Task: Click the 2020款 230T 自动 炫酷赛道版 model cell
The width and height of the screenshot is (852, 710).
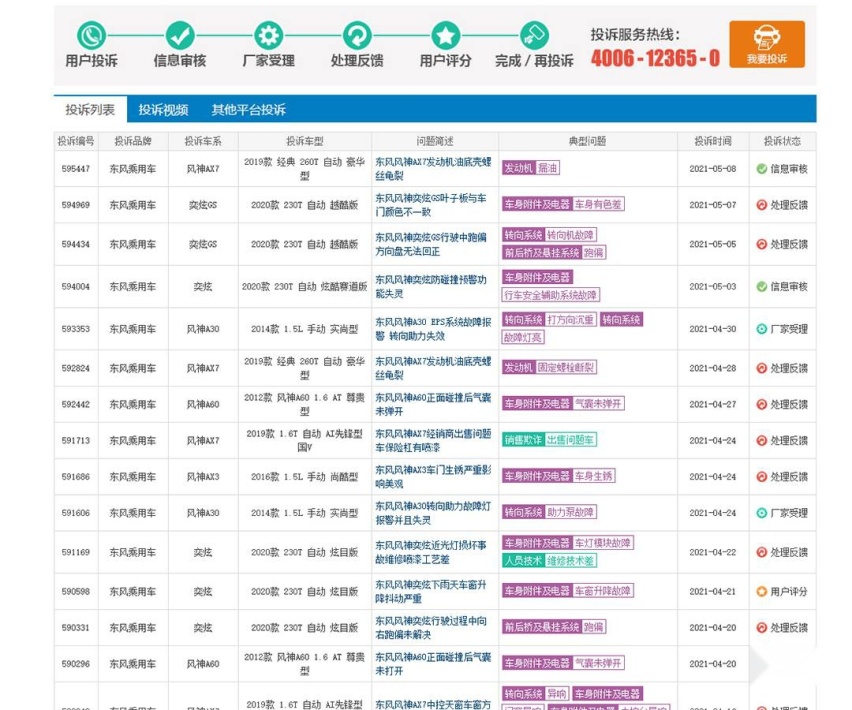Action: pos(304,286)
